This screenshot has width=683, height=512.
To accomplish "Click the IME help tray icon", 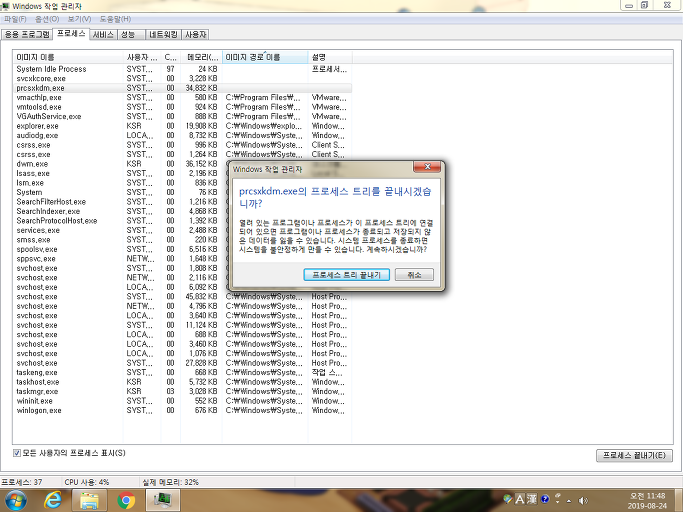I will click(544, 499).
